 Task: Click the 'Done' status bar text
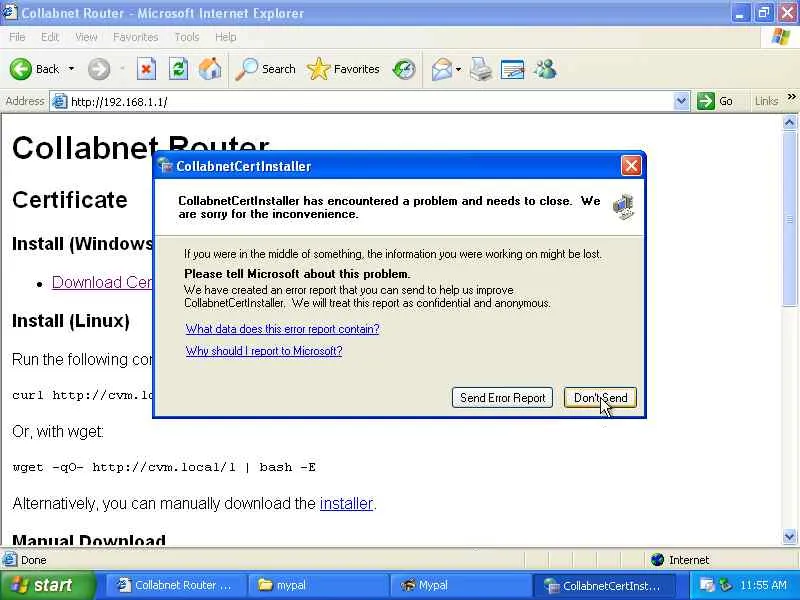click(34, 560)
